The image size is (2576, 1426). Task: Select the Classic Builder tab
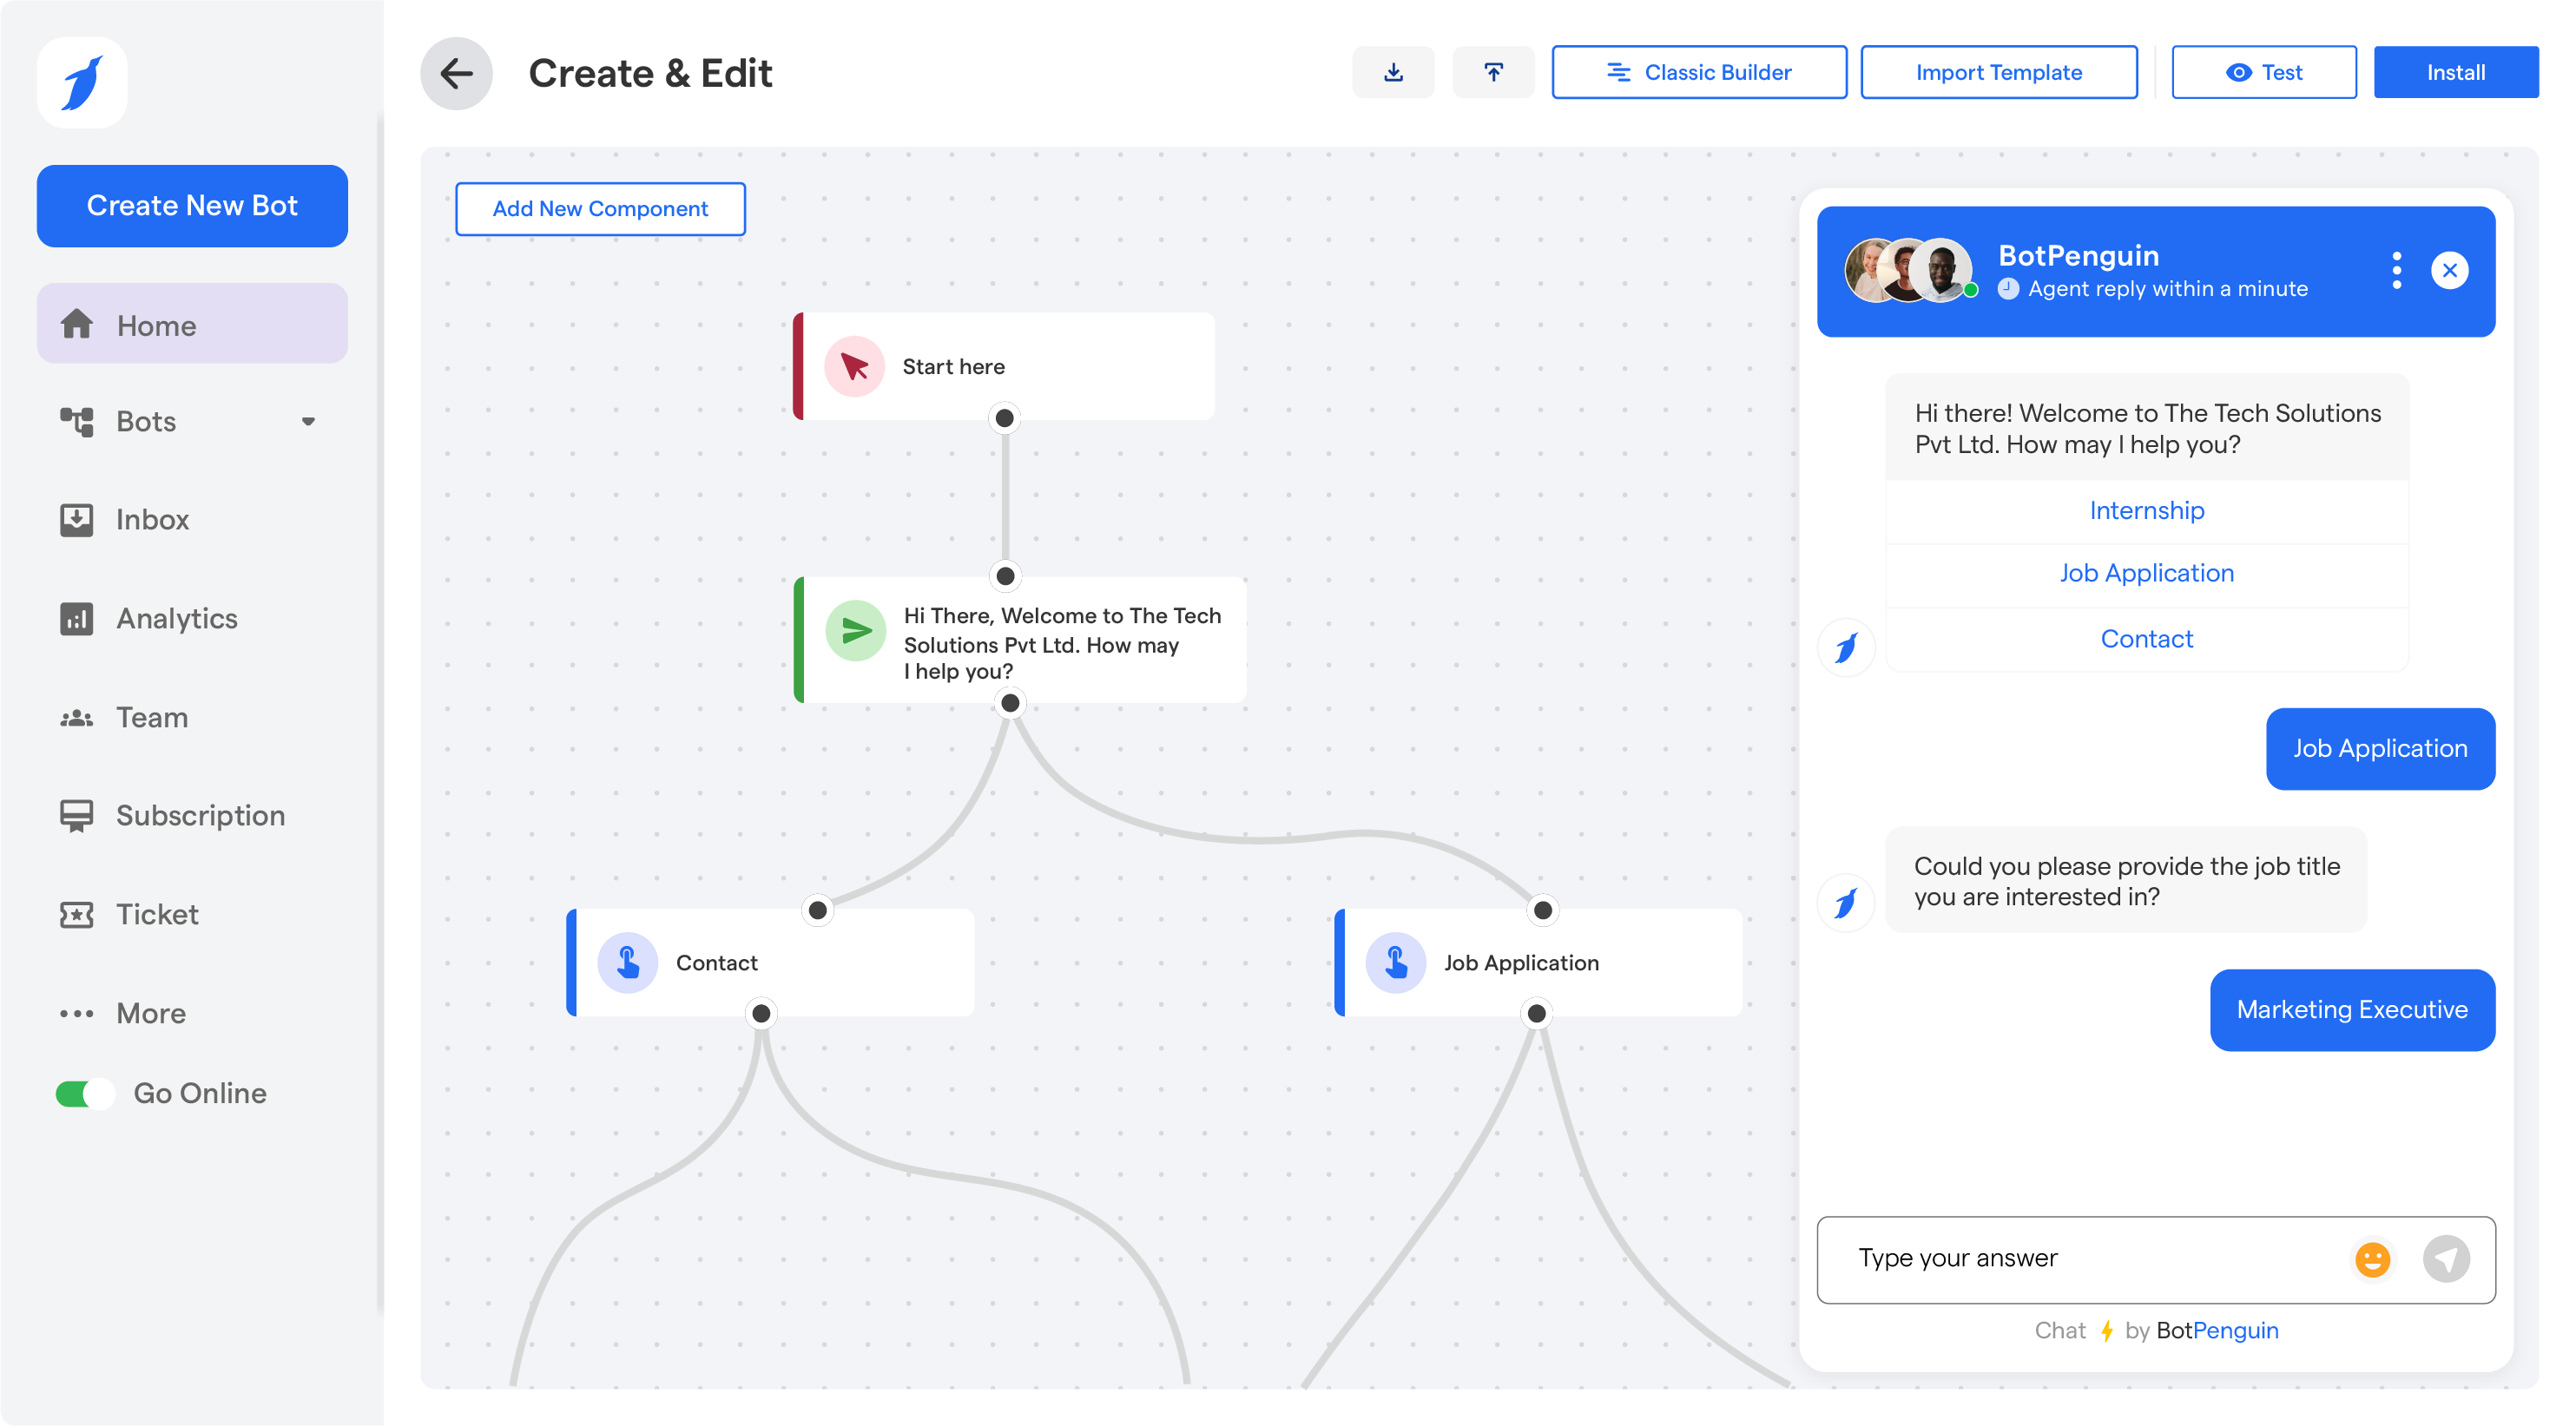click(x=1696, y=72)
